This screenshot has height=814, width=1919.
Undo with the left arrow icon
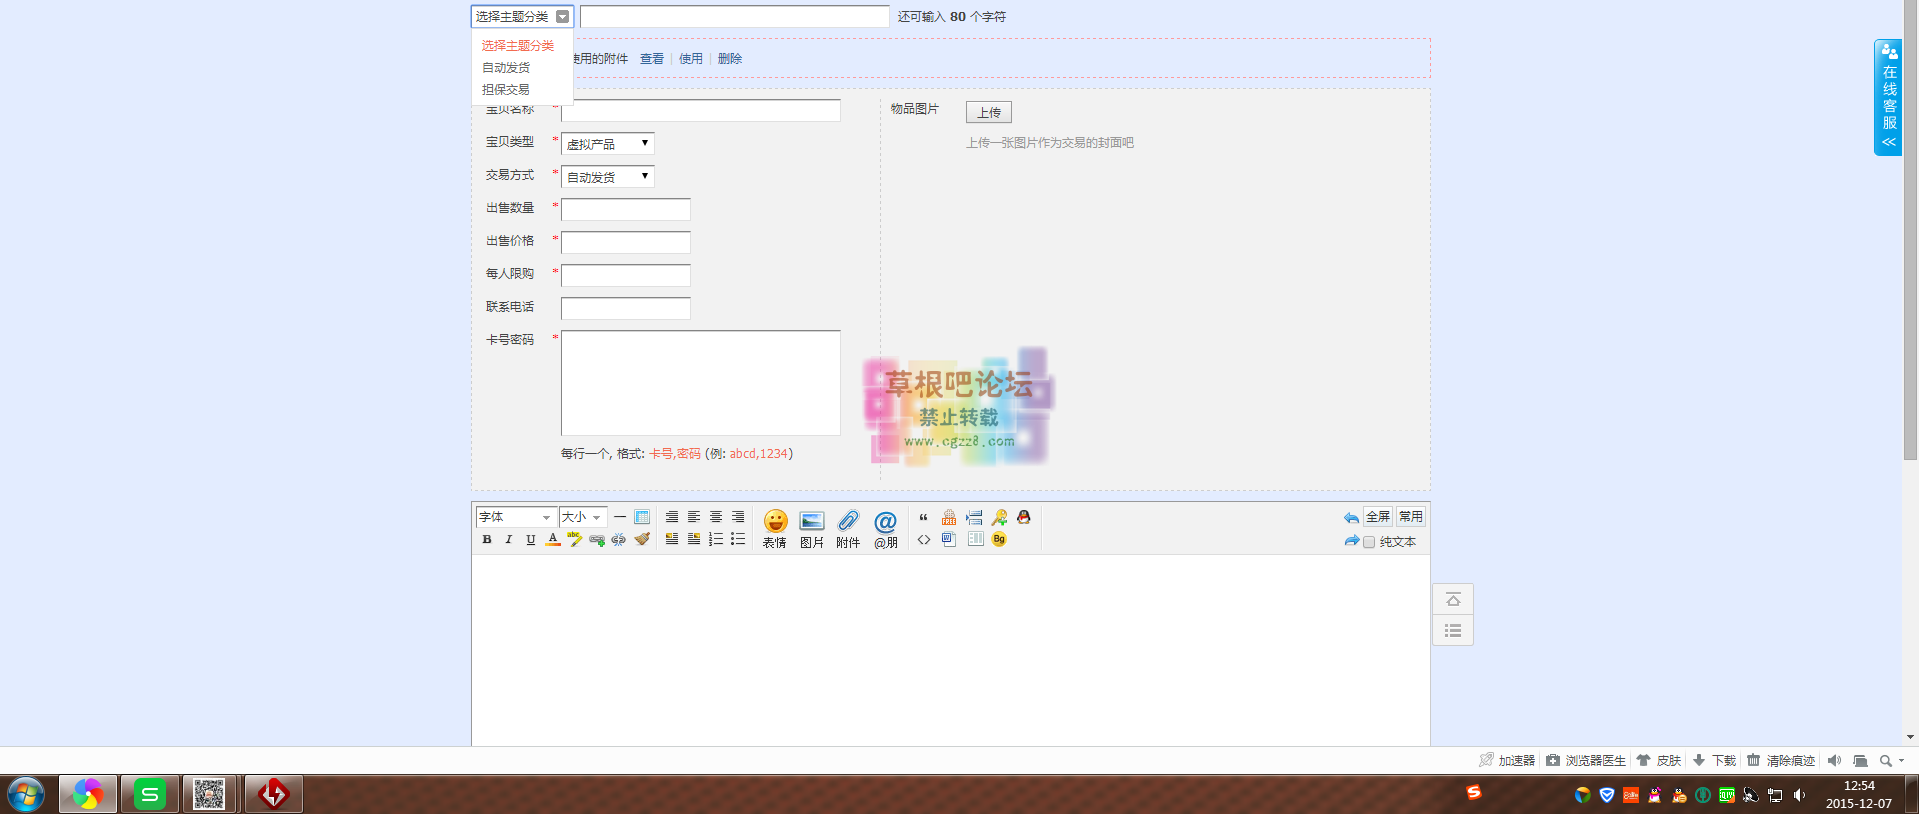(1351, 518)
